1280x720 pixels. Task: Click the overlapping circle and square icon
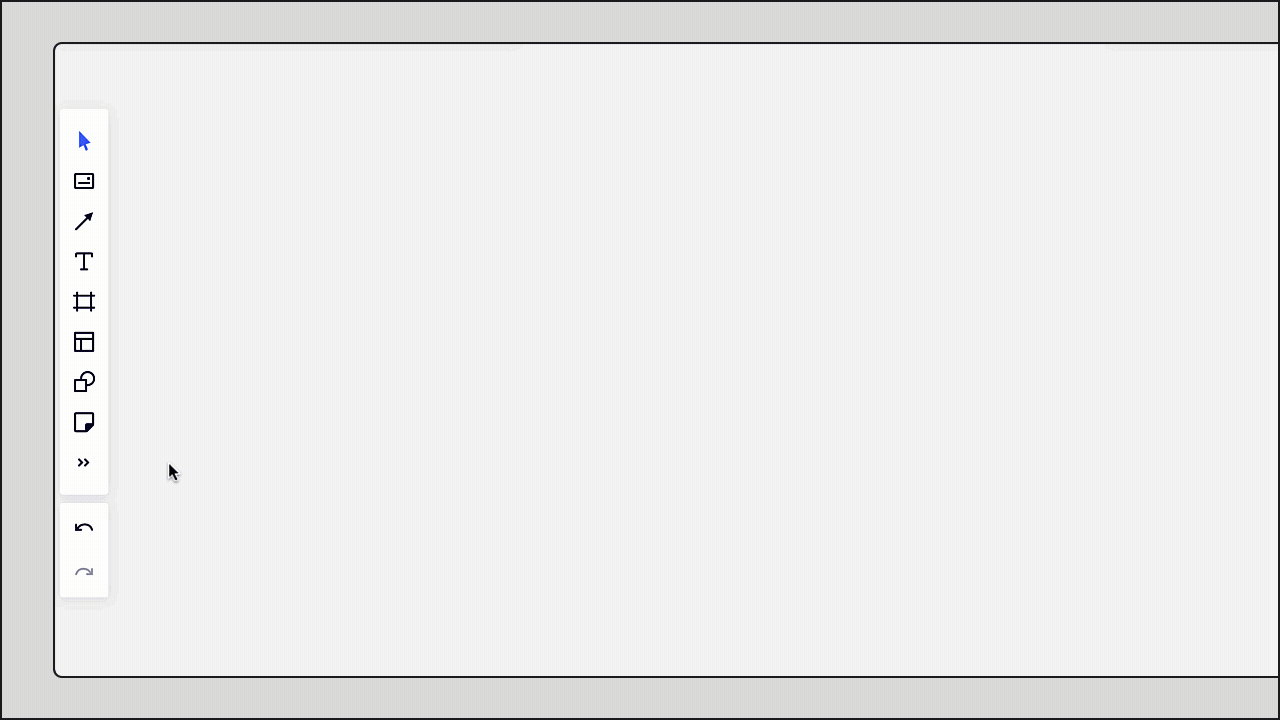click(84, 382)
